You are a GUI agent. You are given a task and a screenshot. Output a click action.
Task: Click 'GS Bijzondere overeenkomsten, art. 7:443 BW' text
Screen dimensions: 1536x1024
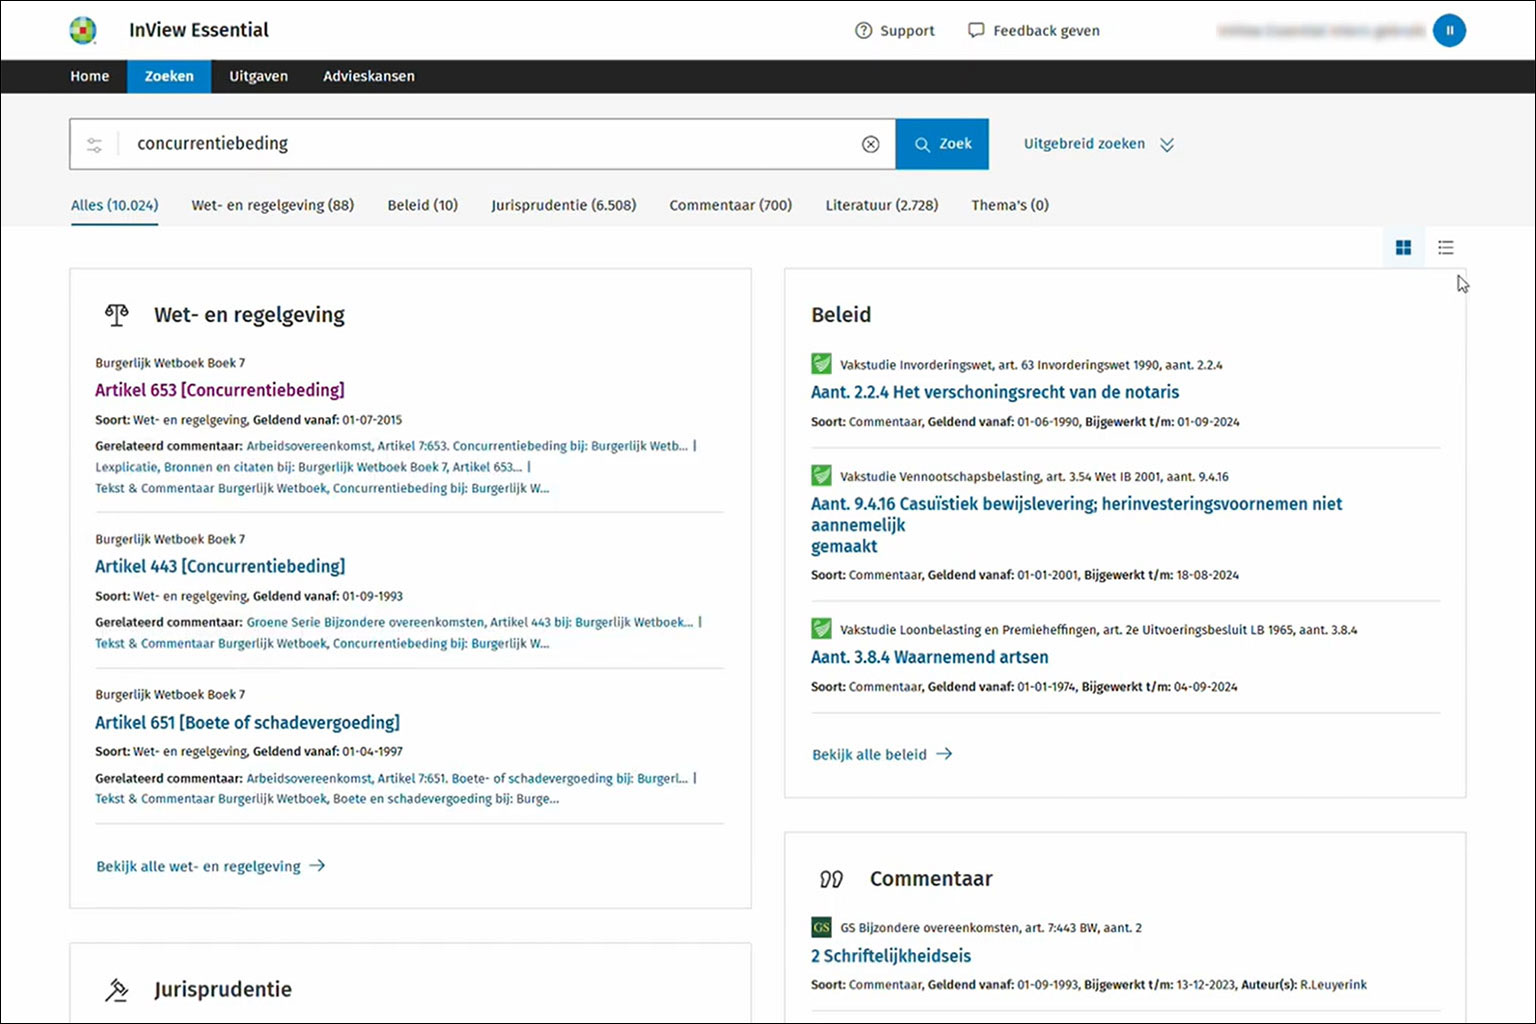click(991, 928)
